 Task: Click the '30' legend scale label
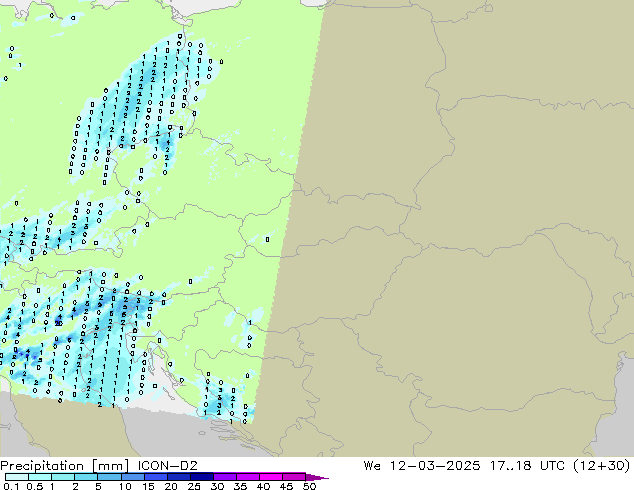pos(217,486)
